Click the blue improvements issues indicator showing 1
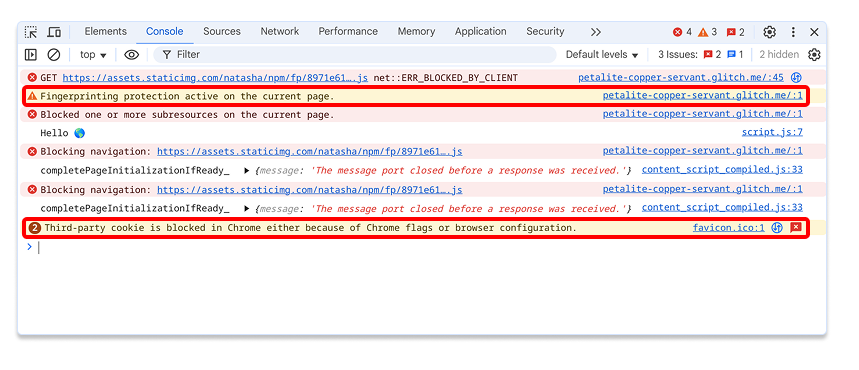The height and width of the screenshot is (370, 859). [x=735, y=55]
